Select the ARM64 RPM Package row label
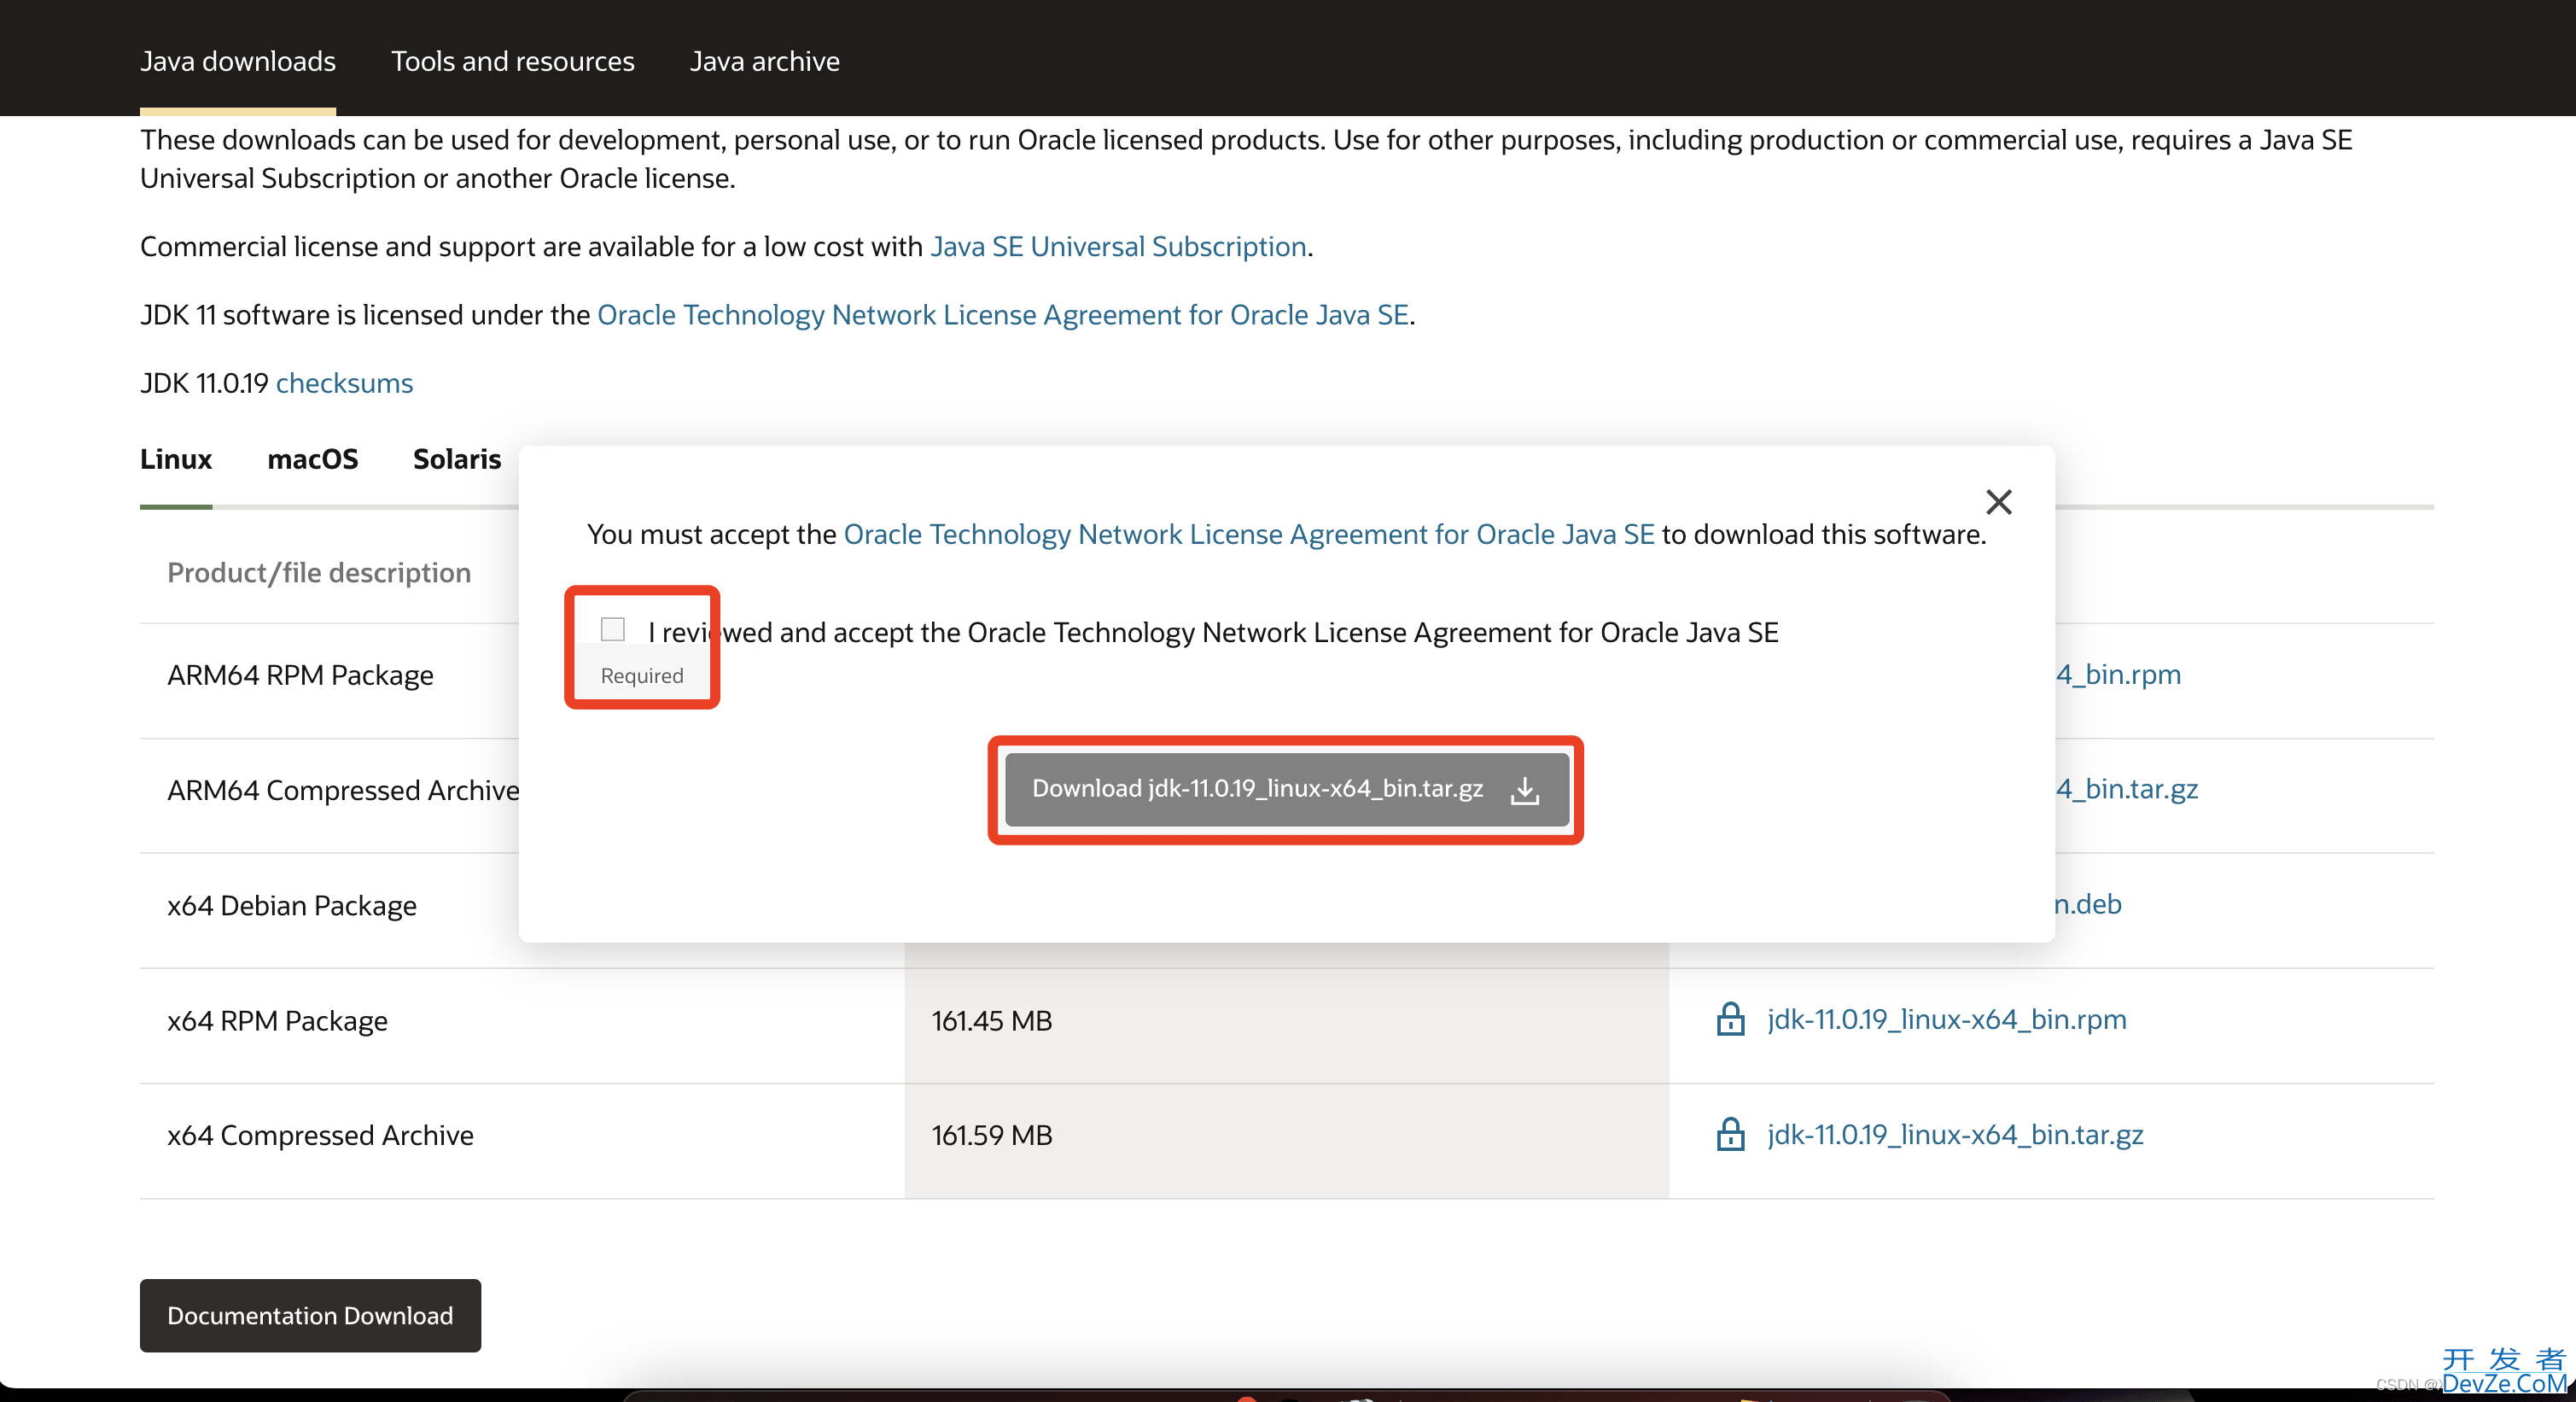Viewport: 2576px width, 1402px height. [x=300, y=675]
